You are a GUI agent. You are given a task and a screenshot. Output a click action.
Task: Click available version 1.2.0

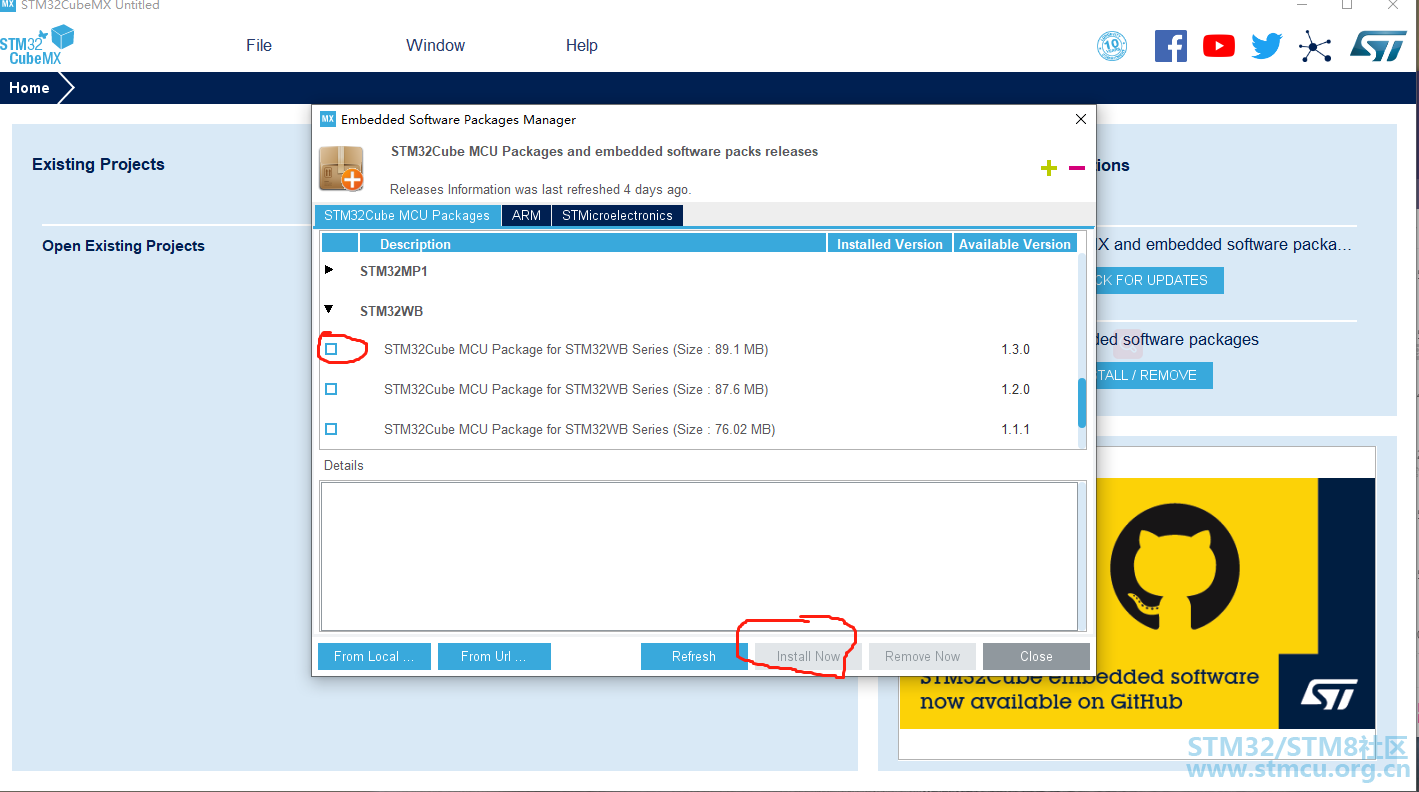tap(1016, 389)
